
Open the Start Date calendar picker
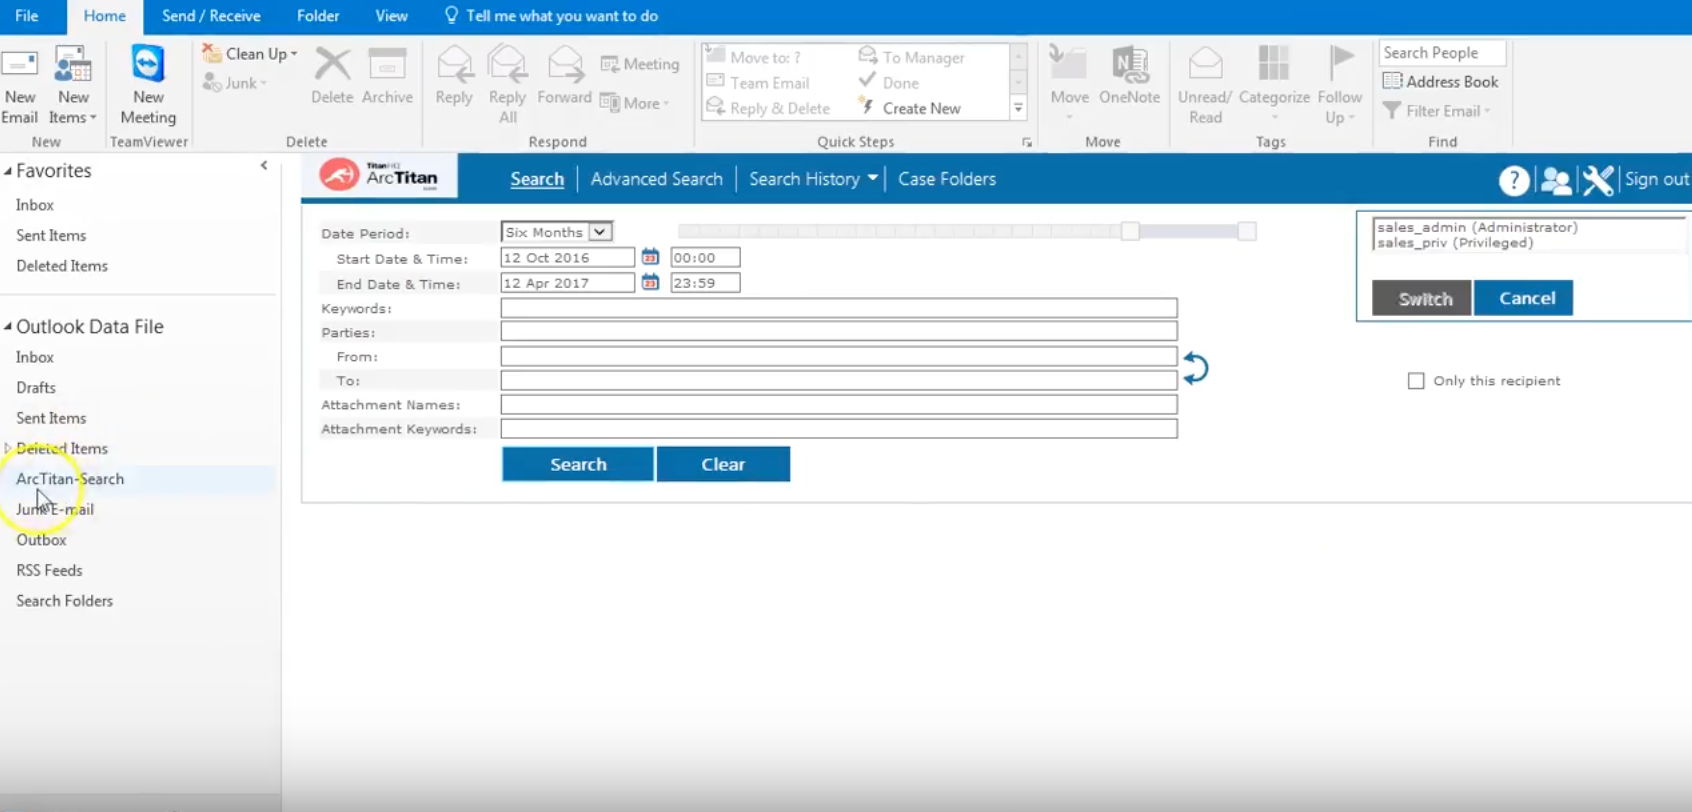click(650, 257)
